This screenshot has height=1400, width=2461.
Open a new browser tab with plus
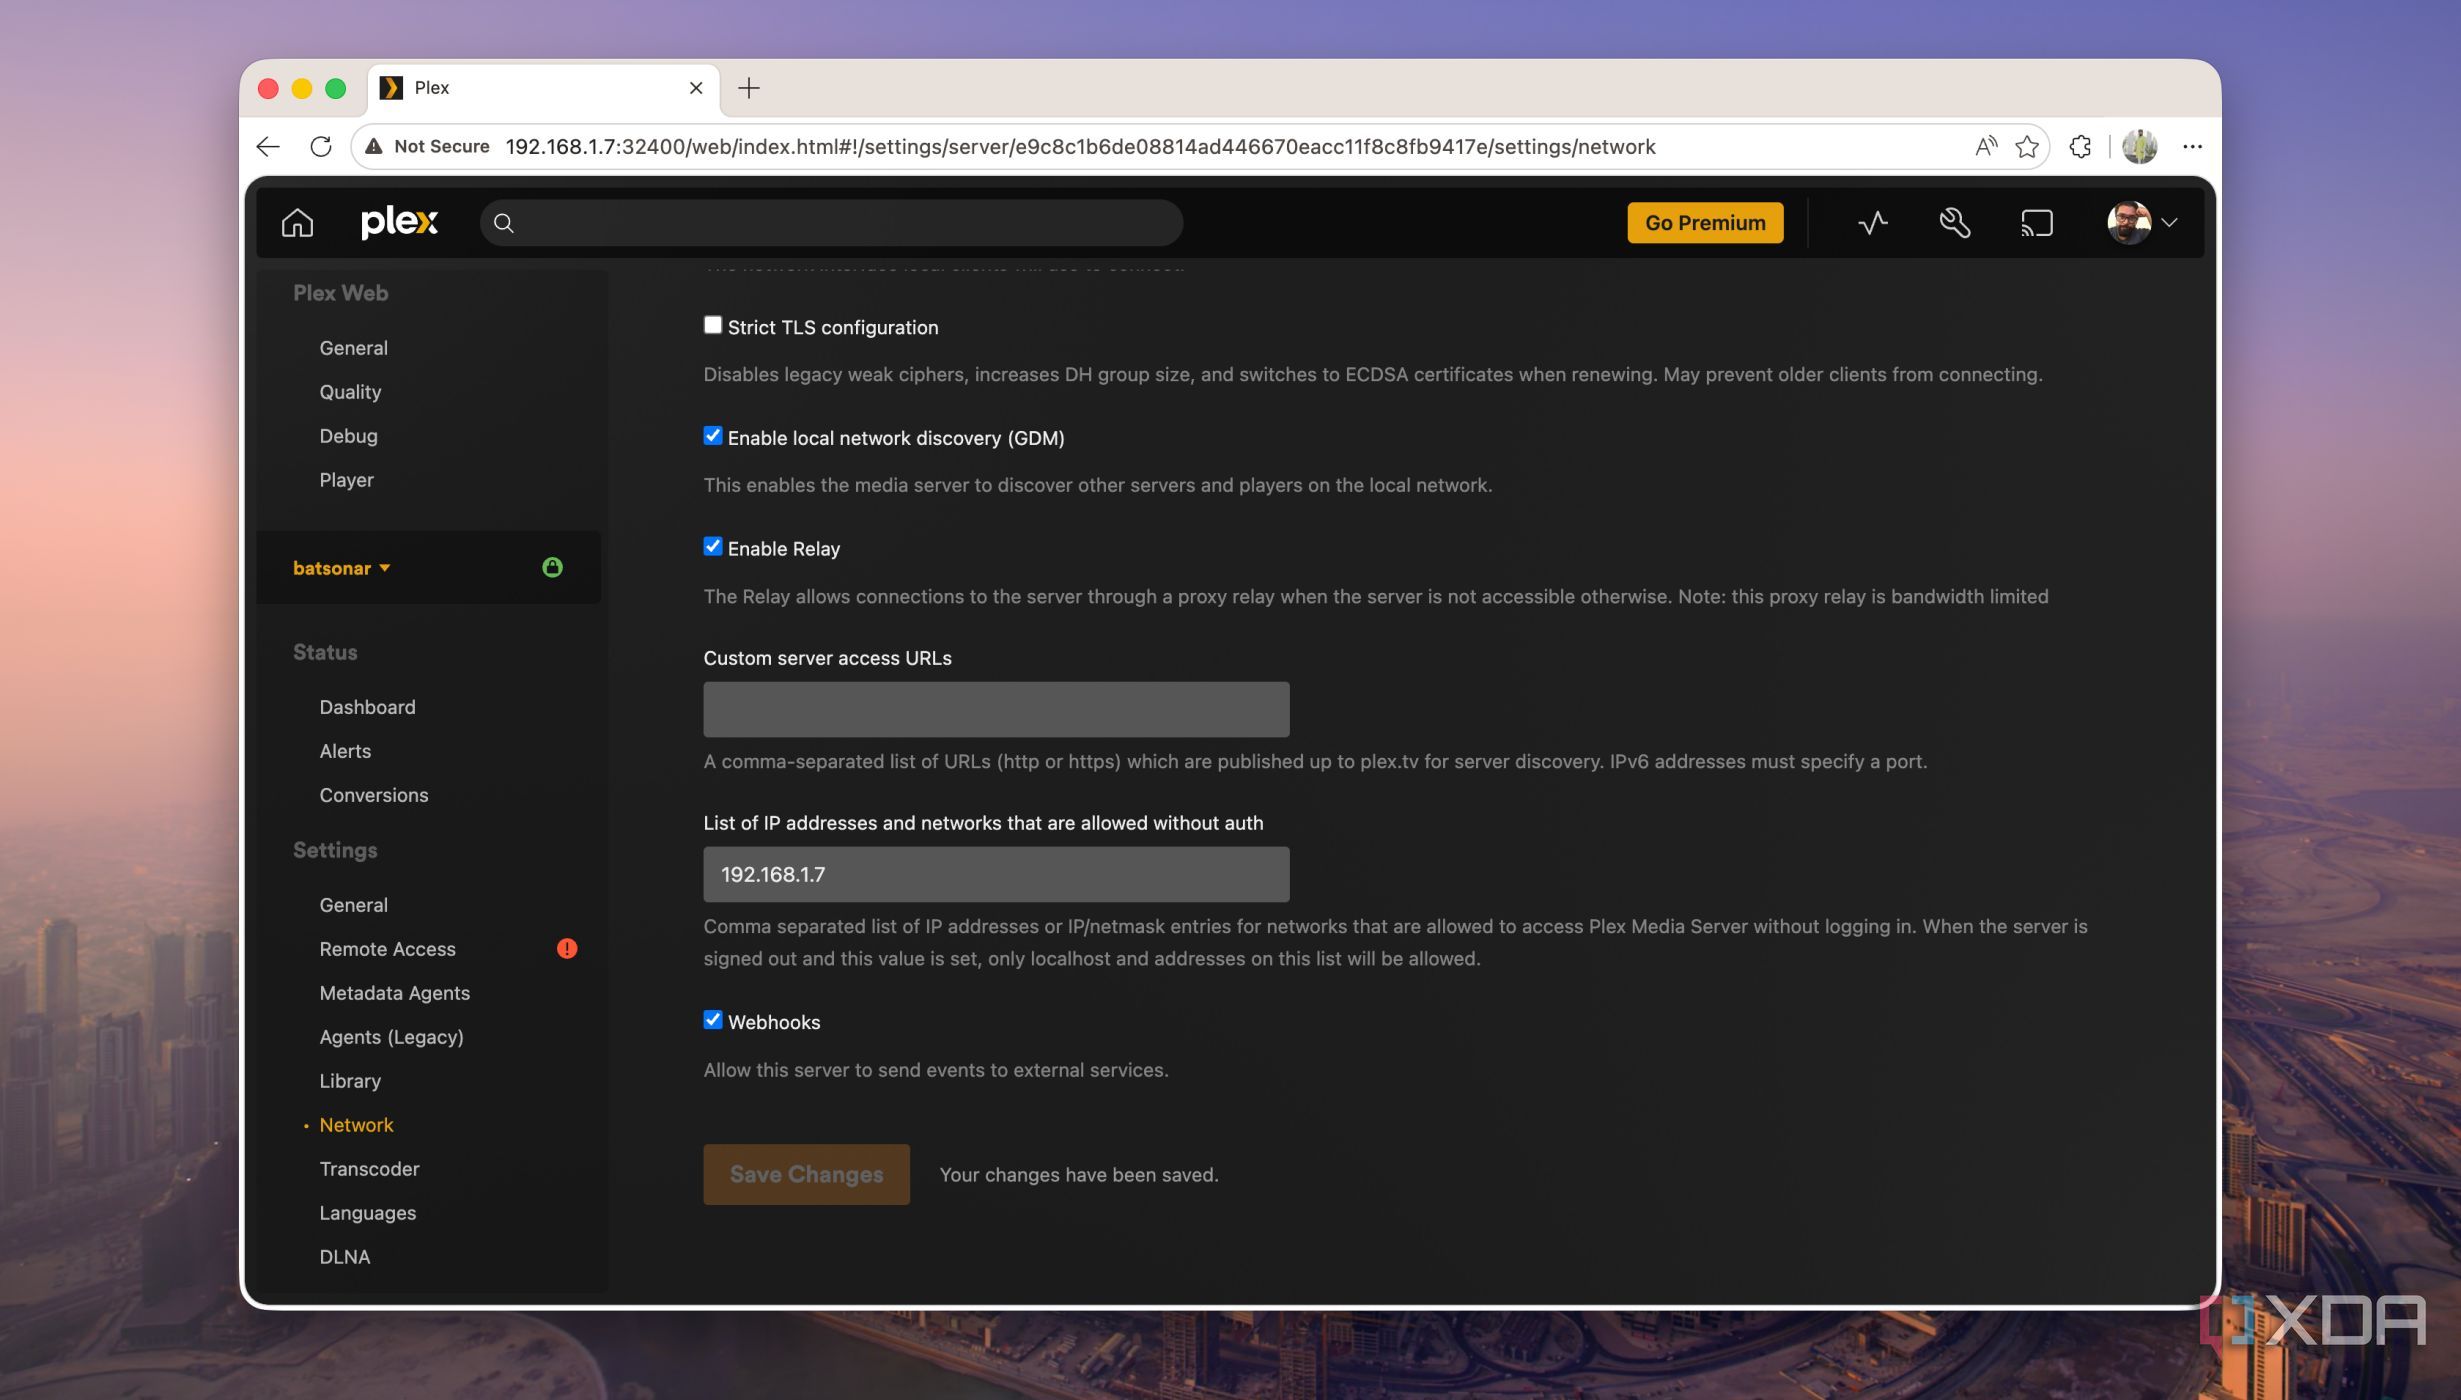[749, 88]
